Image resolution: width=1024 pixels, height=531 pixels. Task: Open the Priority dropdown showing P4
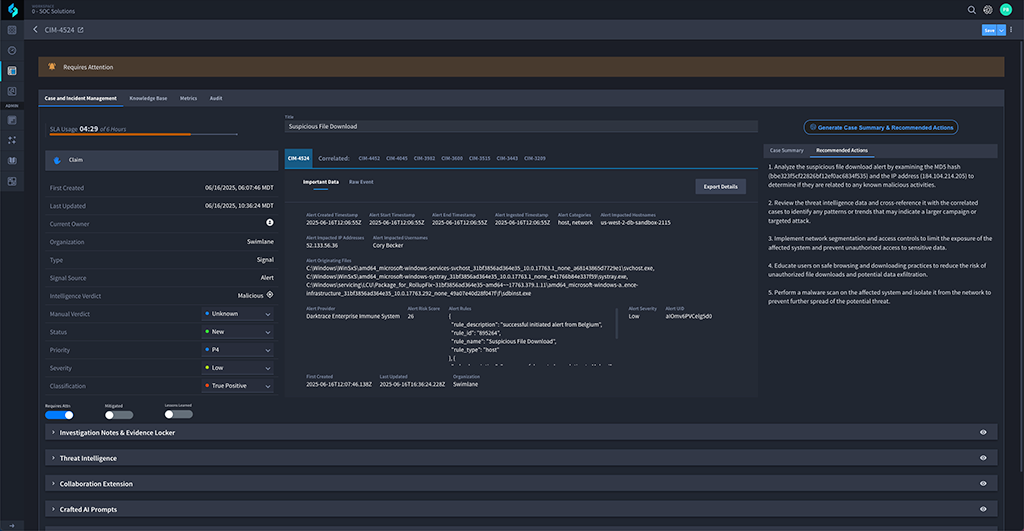coord(238,350)
